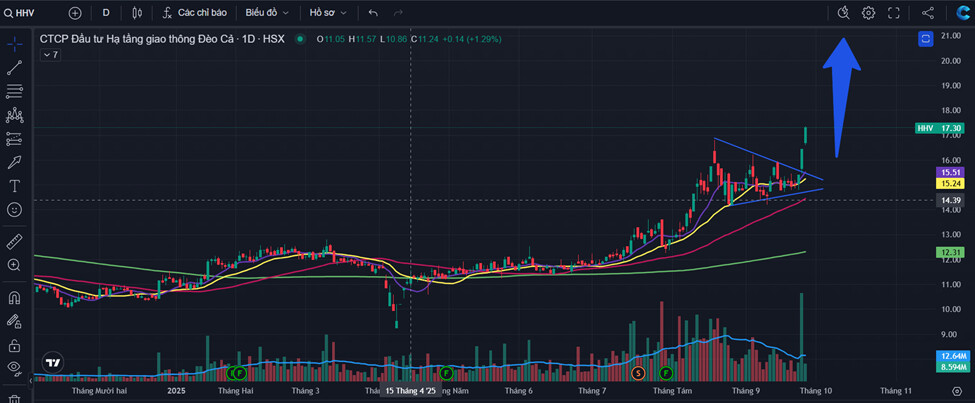
Task: Click the purple 15.51 price label
Action: click(x=951, y=172)
